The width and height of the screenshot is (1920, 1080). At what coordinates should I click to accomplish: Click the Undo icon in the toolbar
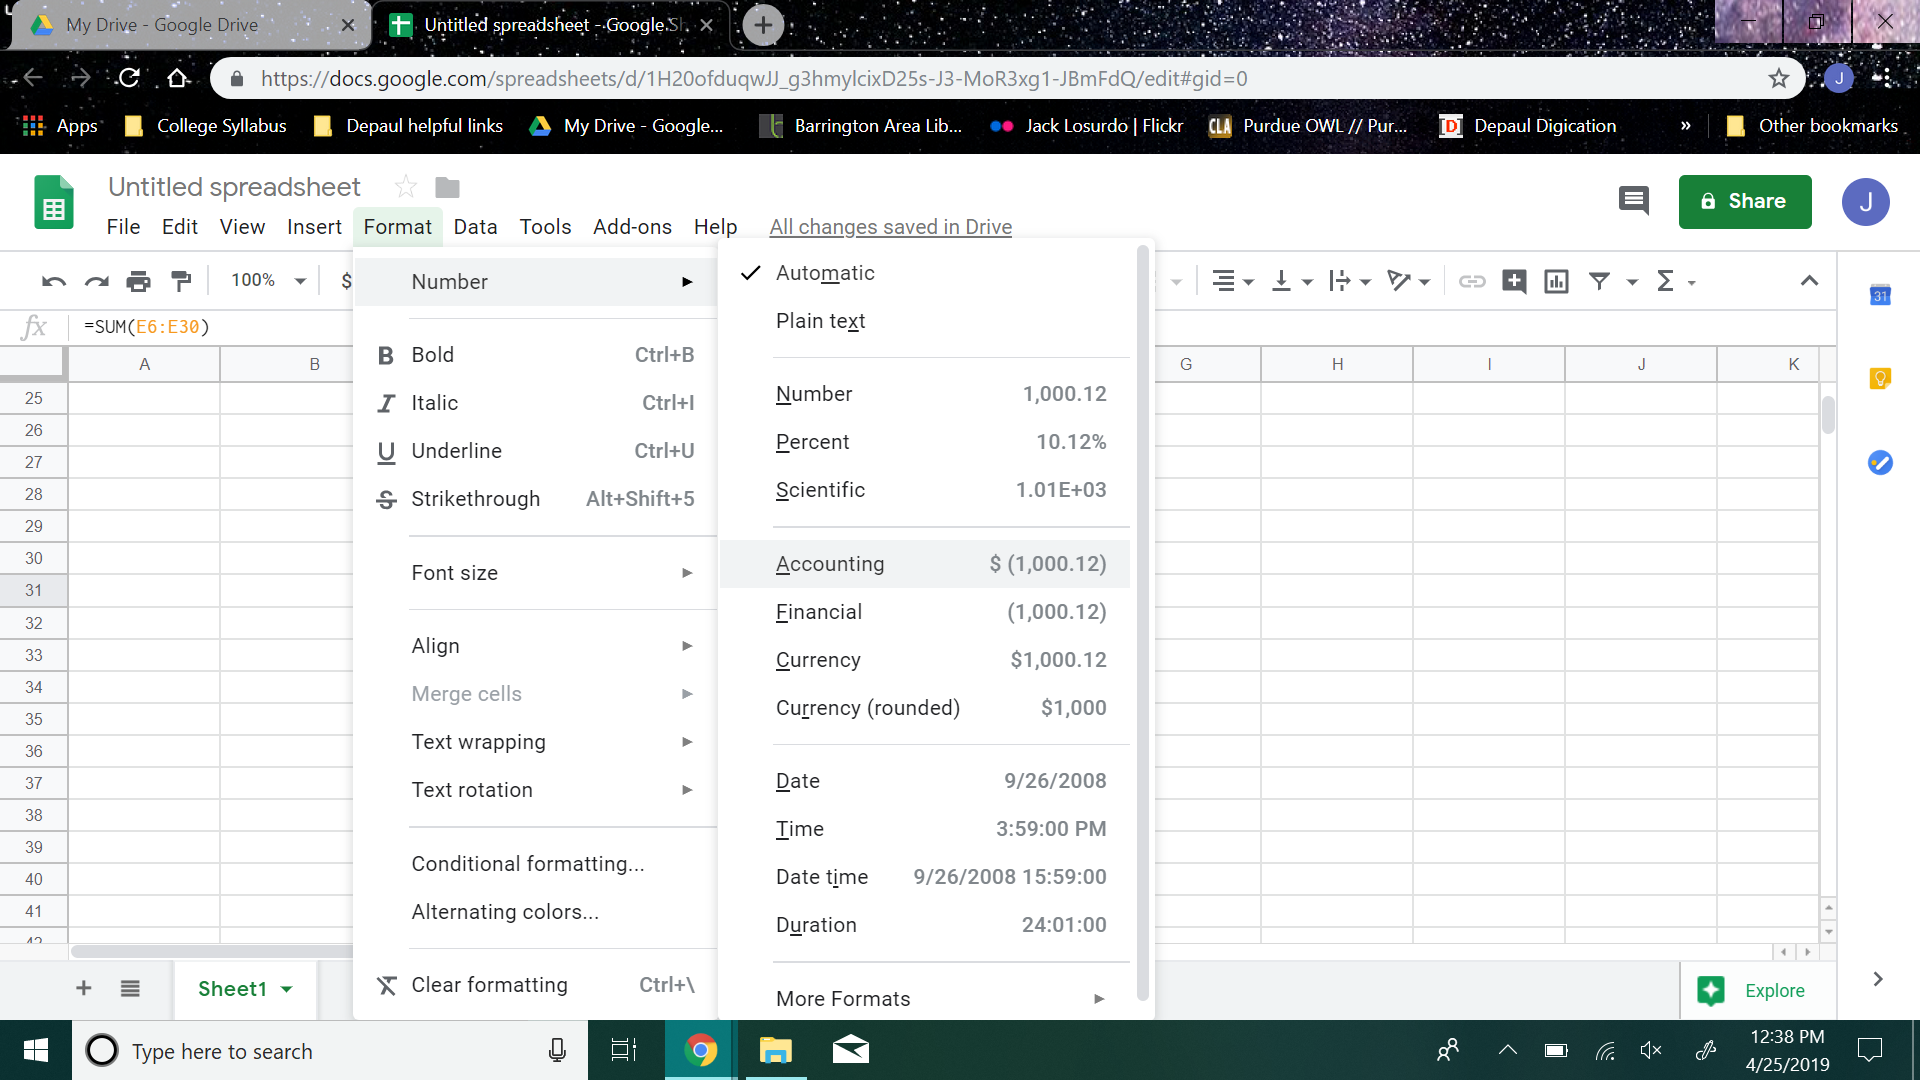tap(54, 281)
